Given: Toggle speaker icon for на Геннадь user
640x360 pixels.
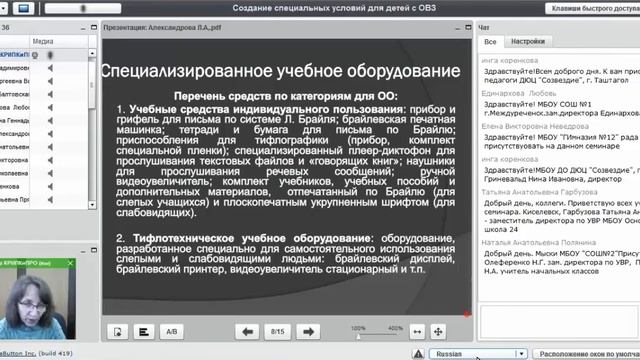Looking at the screenshot, I should click(50, 120).
